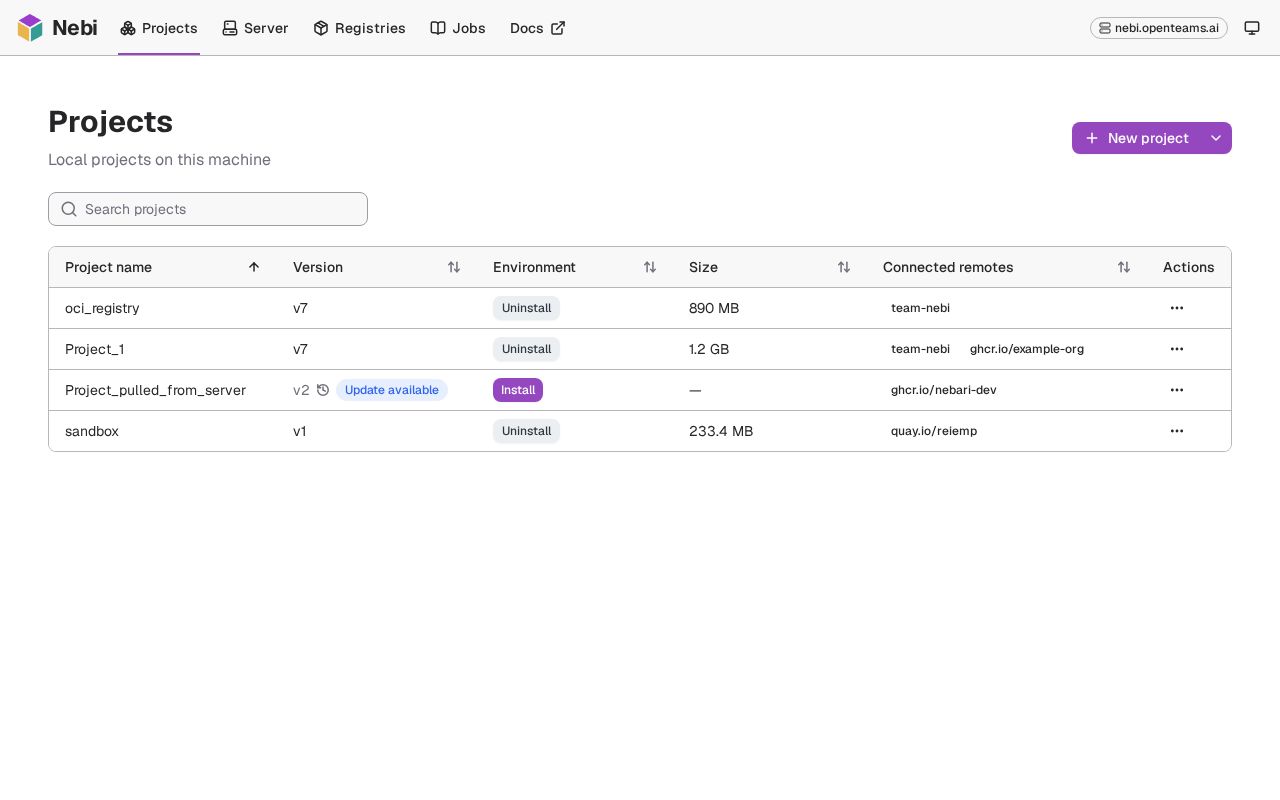
Task: Sort by Project name arrow icon
Action: point(254,267)
